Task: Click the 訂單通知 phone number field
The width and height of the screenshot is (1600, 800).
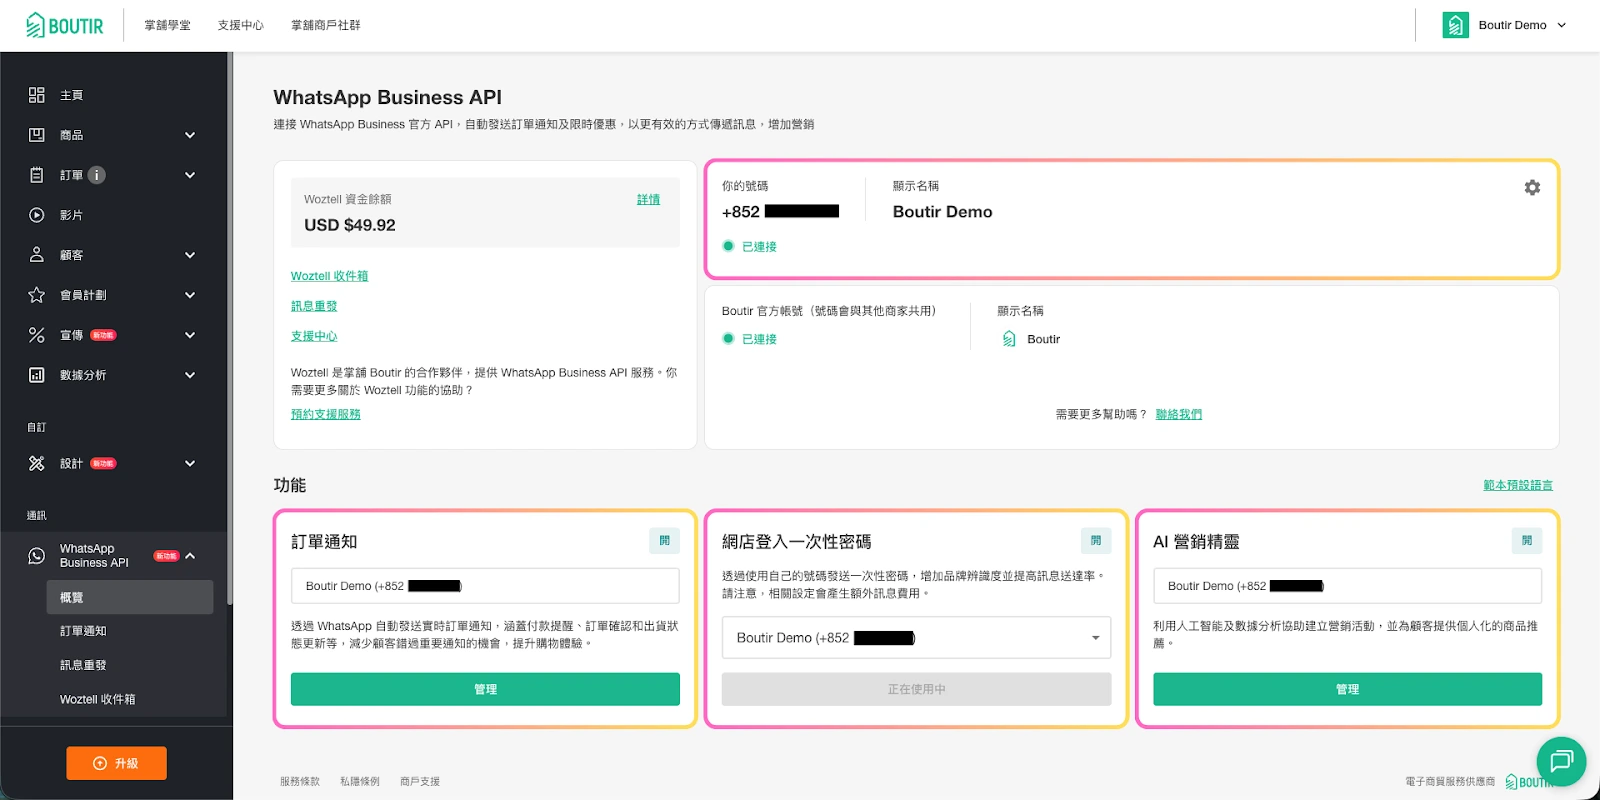Action: point(485,586)
